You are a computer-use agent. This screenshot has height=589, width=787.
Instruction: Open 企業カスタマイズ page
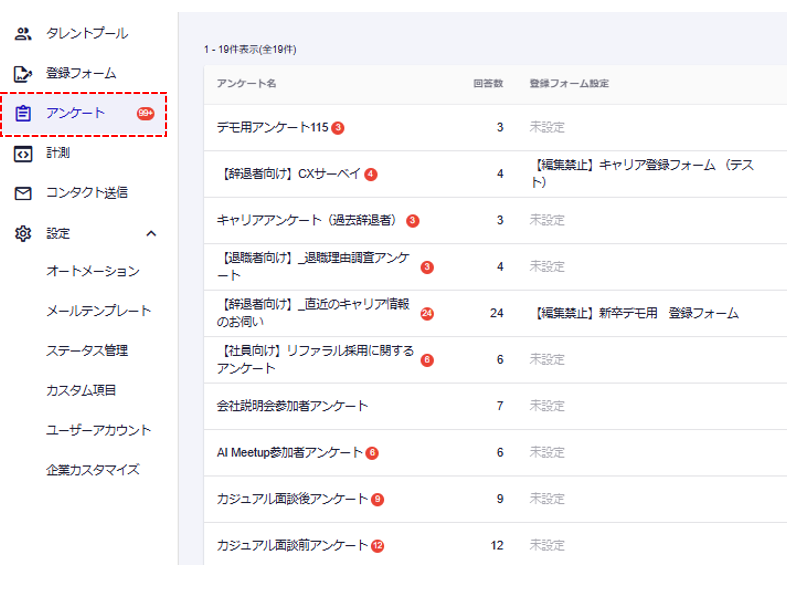(92, 470)
